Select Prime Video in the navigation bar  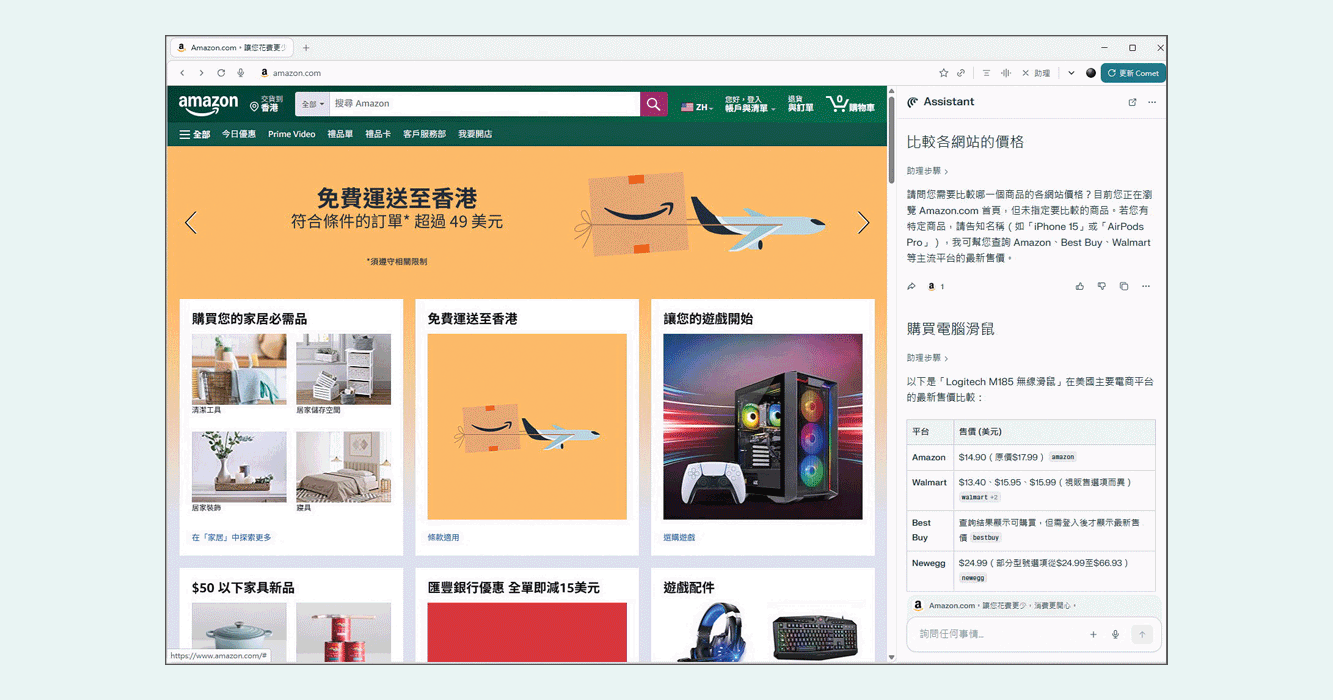click(x=291, y=134)
